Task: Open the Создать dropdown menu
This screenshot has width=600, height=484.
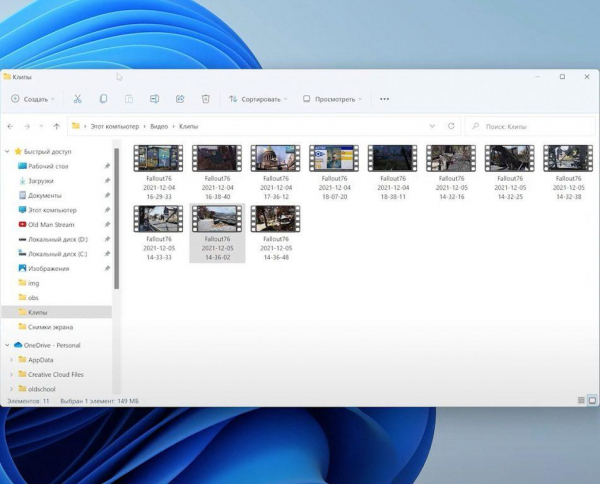Action: 33,99
